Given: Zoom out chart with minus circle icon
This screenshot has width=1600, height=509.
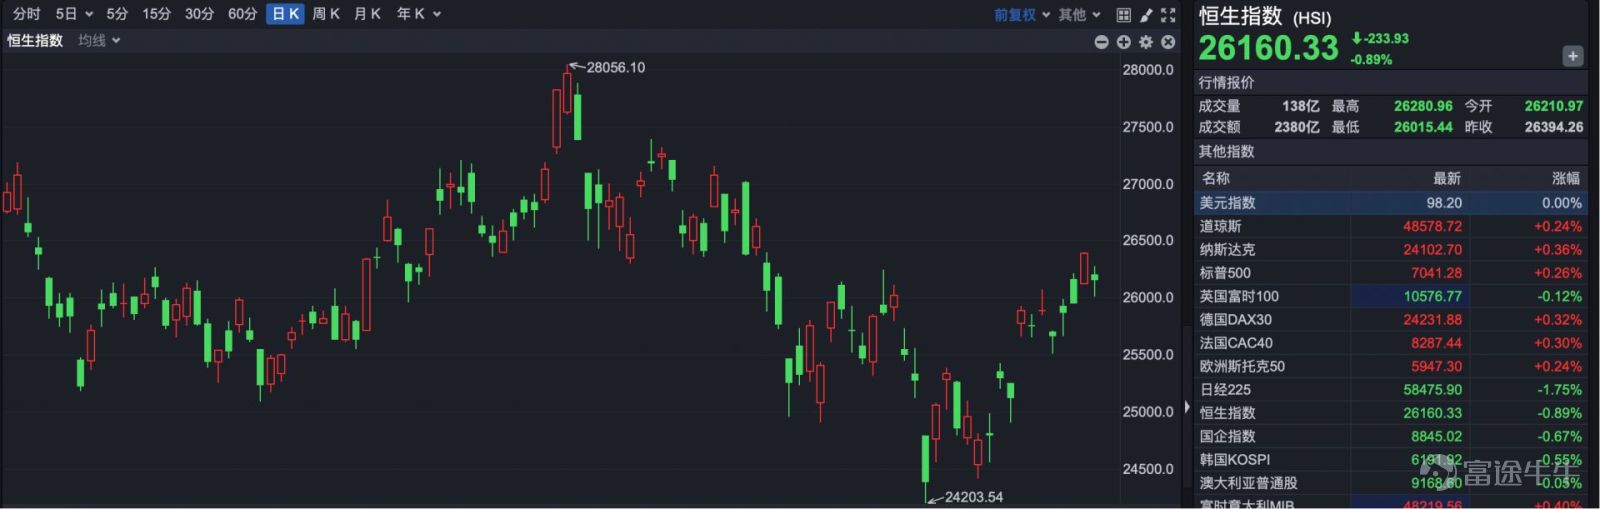Looking at the screenshot, I should coord(1101,42).
